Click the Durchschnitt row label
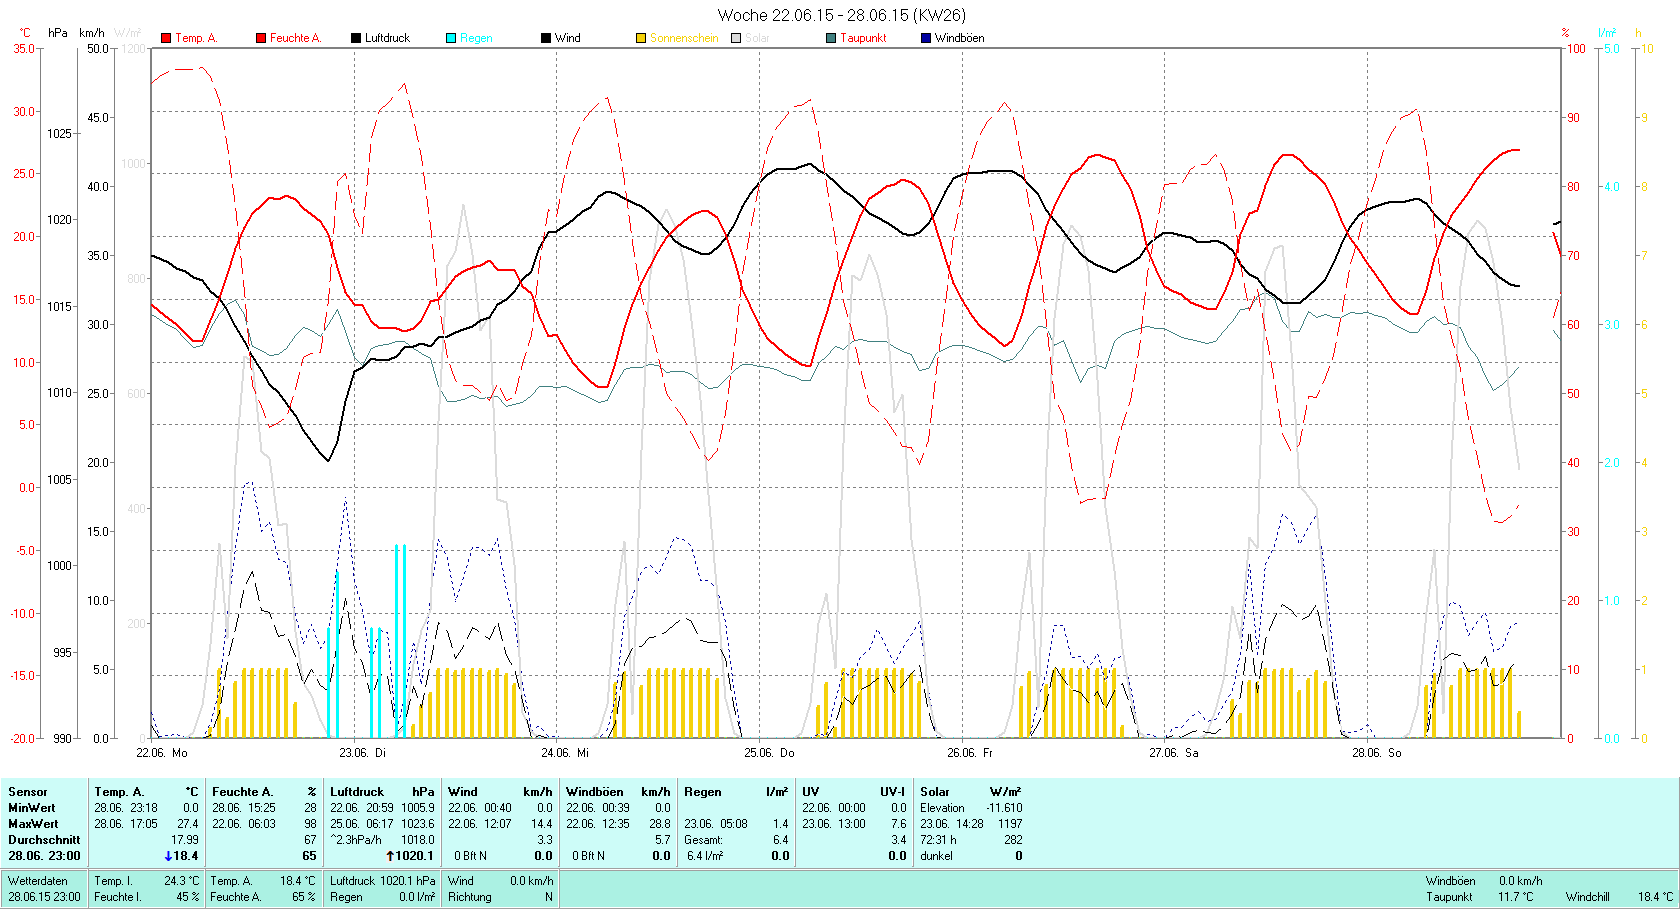 [x=44, y=840]
